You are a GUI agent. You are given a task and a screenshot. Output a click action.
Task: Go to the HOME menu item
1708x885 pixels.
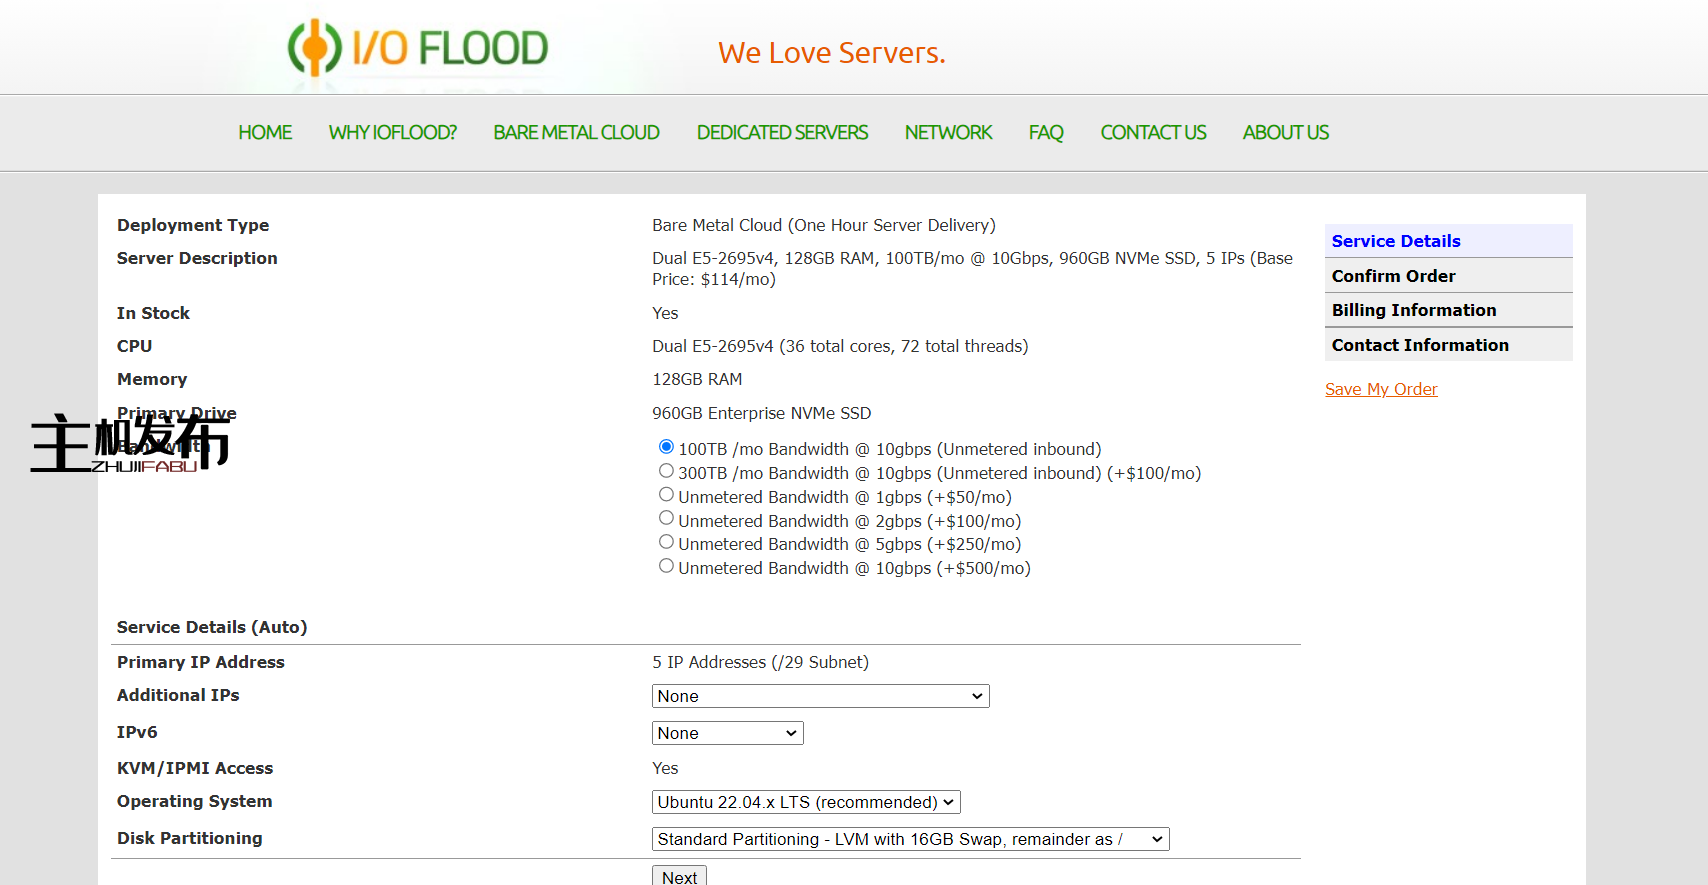click(265, 133)
